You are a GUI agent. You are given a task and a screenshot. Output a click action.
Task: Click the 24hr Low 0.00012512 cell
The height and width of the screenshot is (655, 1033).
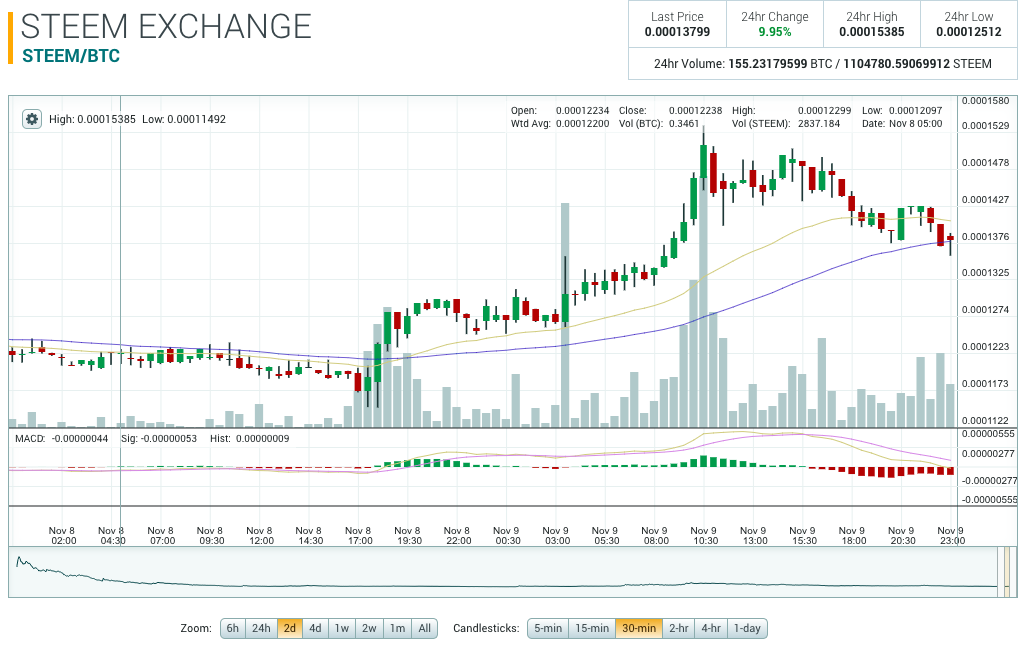pyautogui.click(x=968, y=24)
